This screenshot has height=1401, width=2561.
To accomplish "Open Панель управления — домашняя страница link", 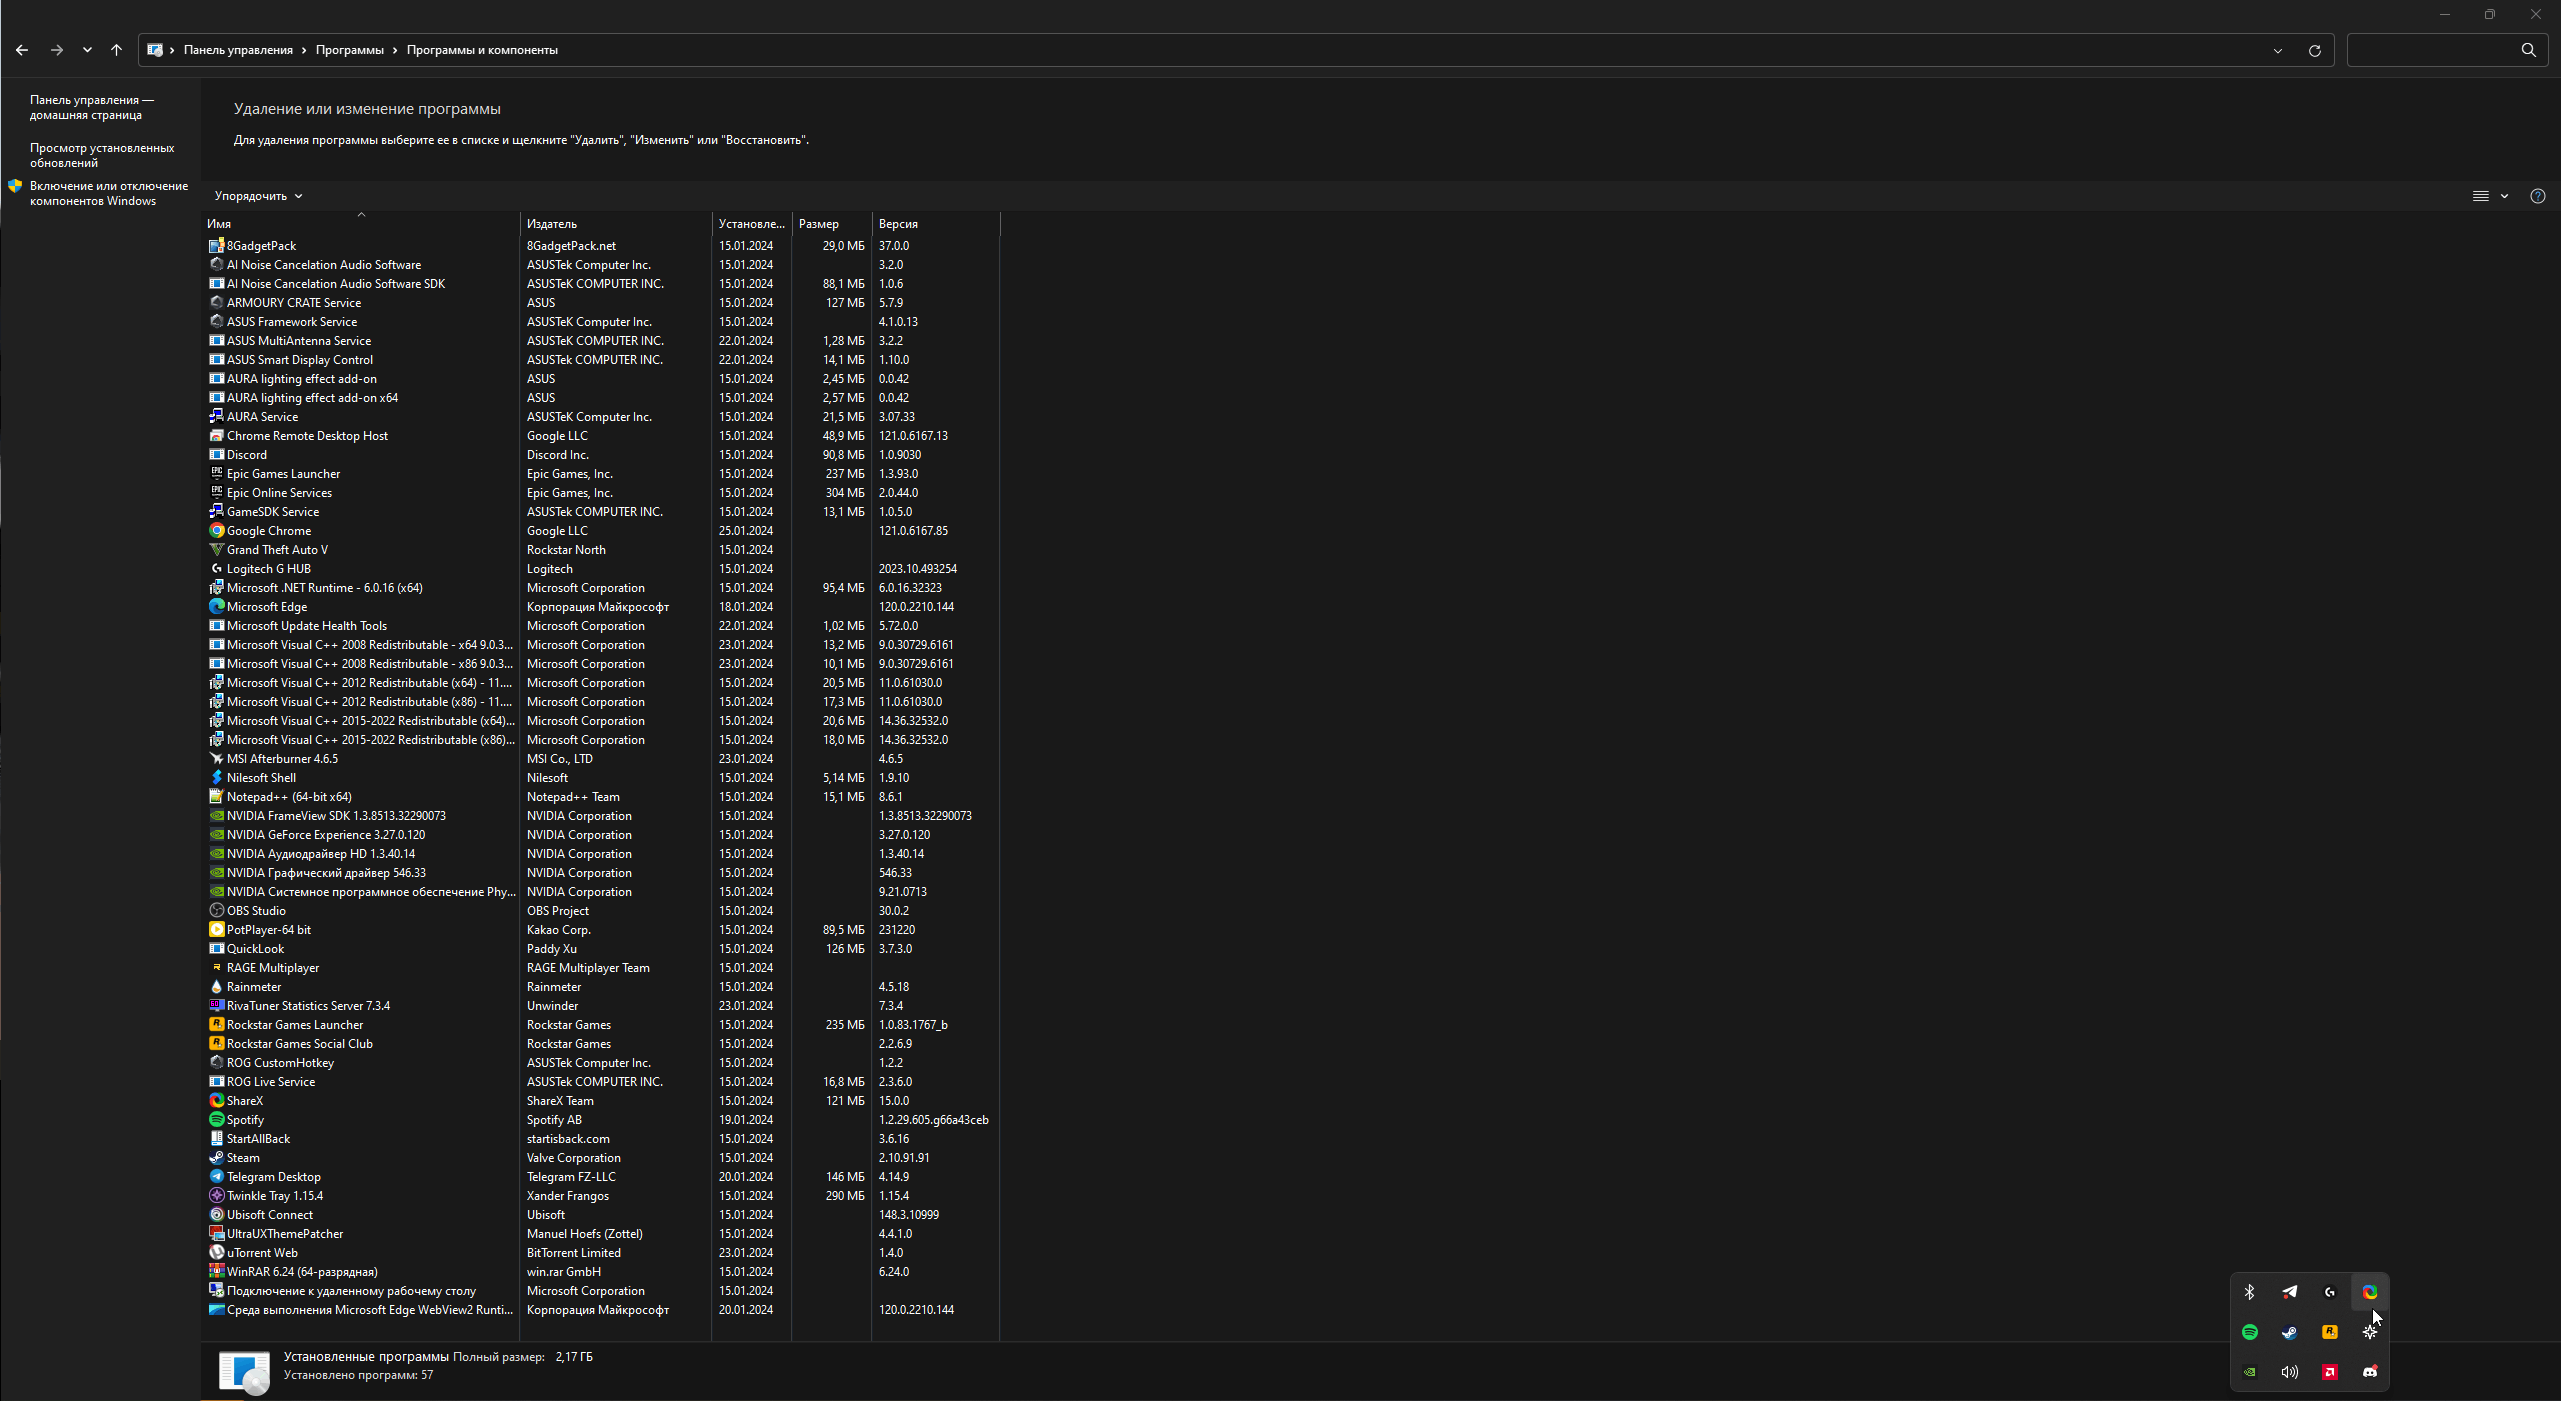I will [92, 107].
